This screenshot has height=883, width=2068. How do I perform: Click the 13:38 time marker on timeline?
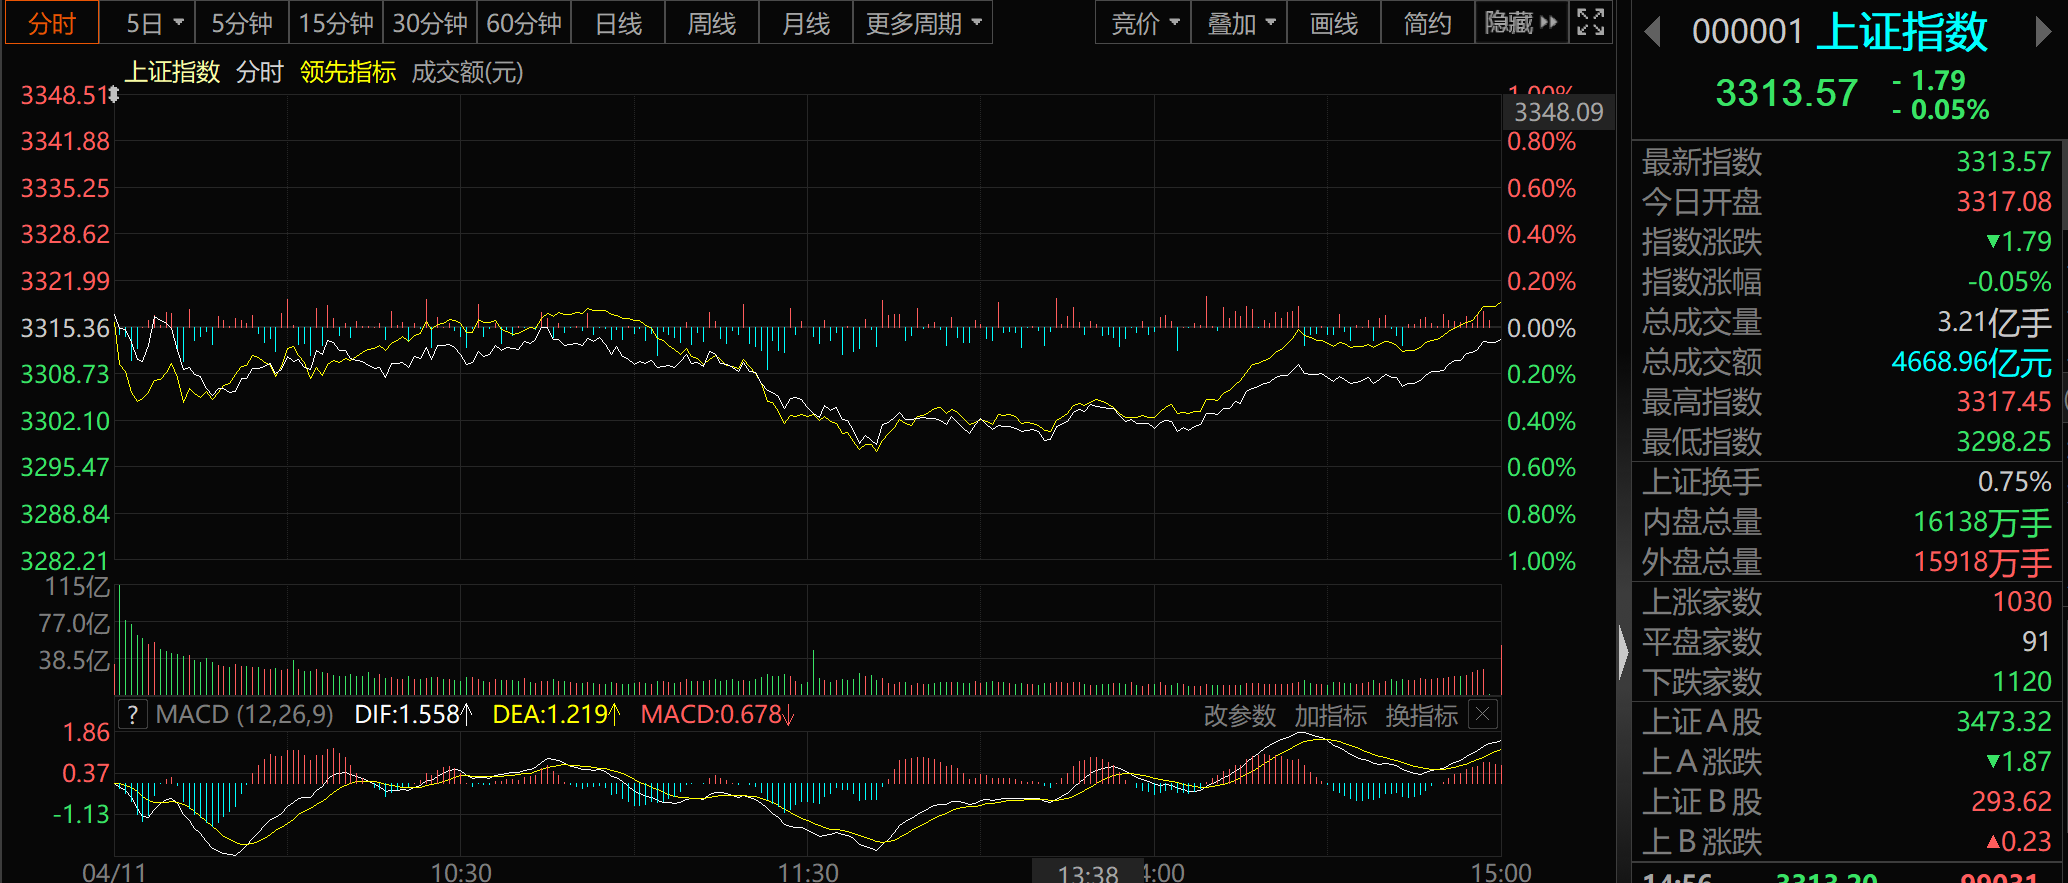1088,873
